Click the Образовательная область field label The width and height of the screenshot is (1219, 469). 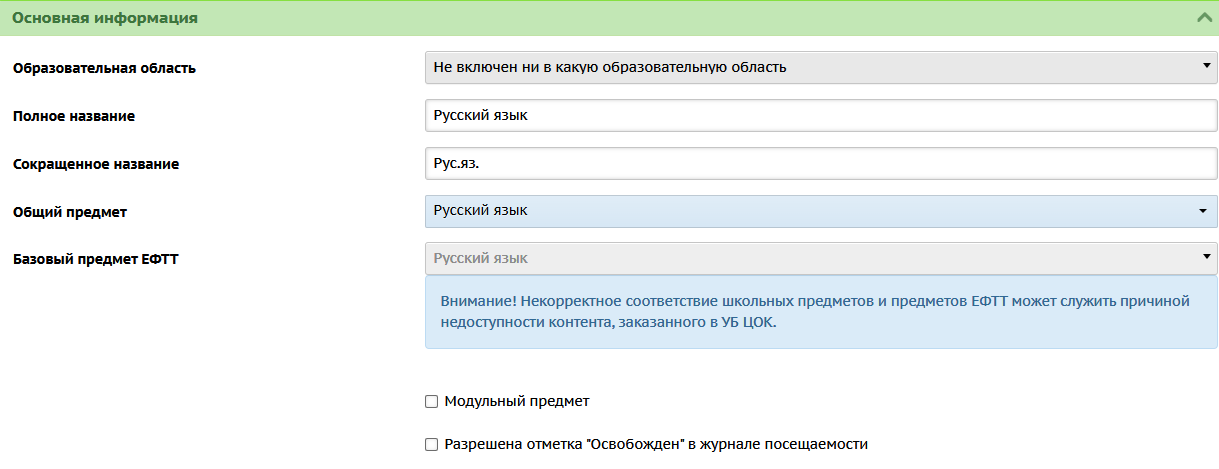[104, 68]
